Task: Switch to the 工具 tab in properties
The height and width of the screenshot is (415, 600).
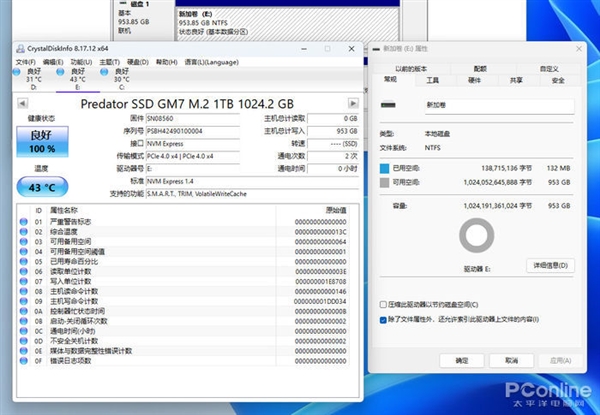Action: click(432, 80)
